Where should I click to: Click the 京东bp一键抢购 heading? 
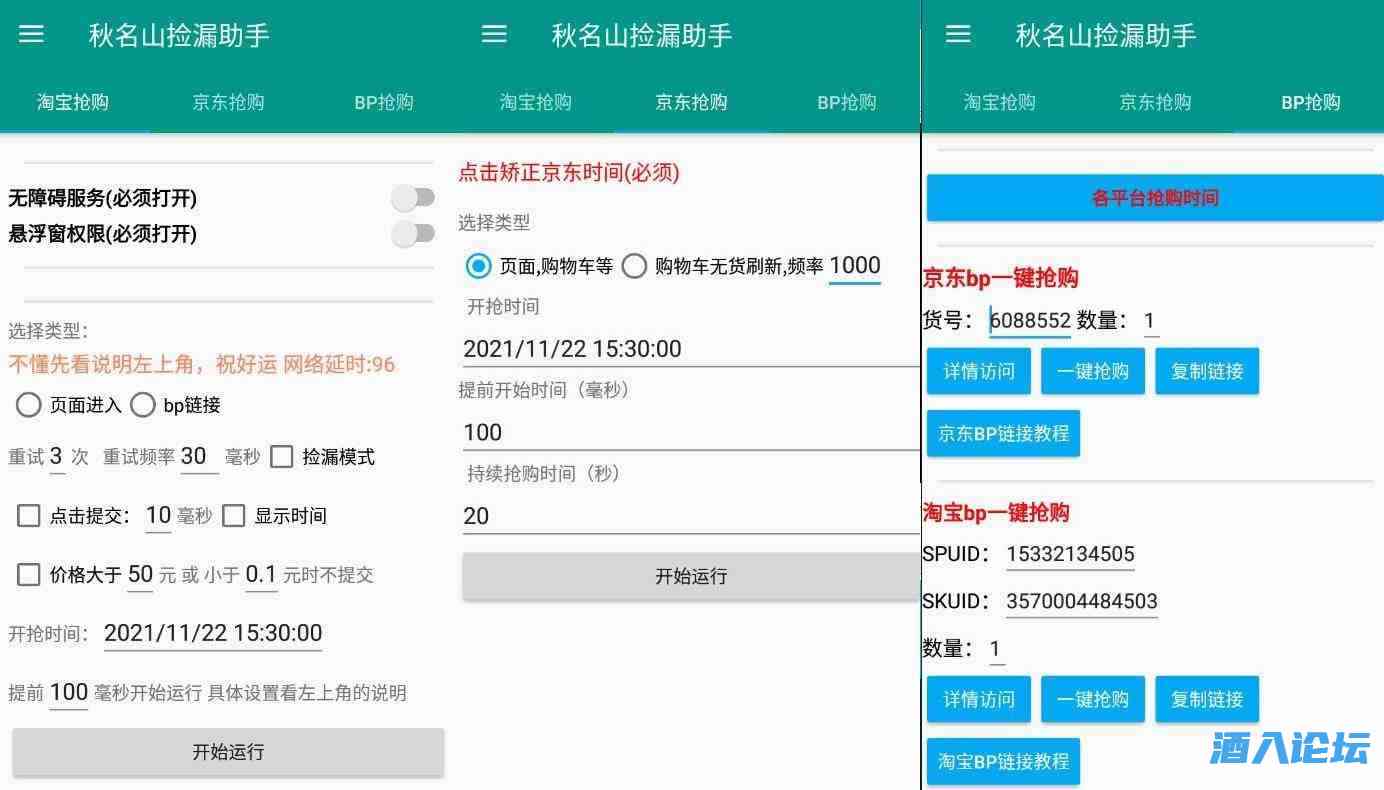pos(1001,278)
